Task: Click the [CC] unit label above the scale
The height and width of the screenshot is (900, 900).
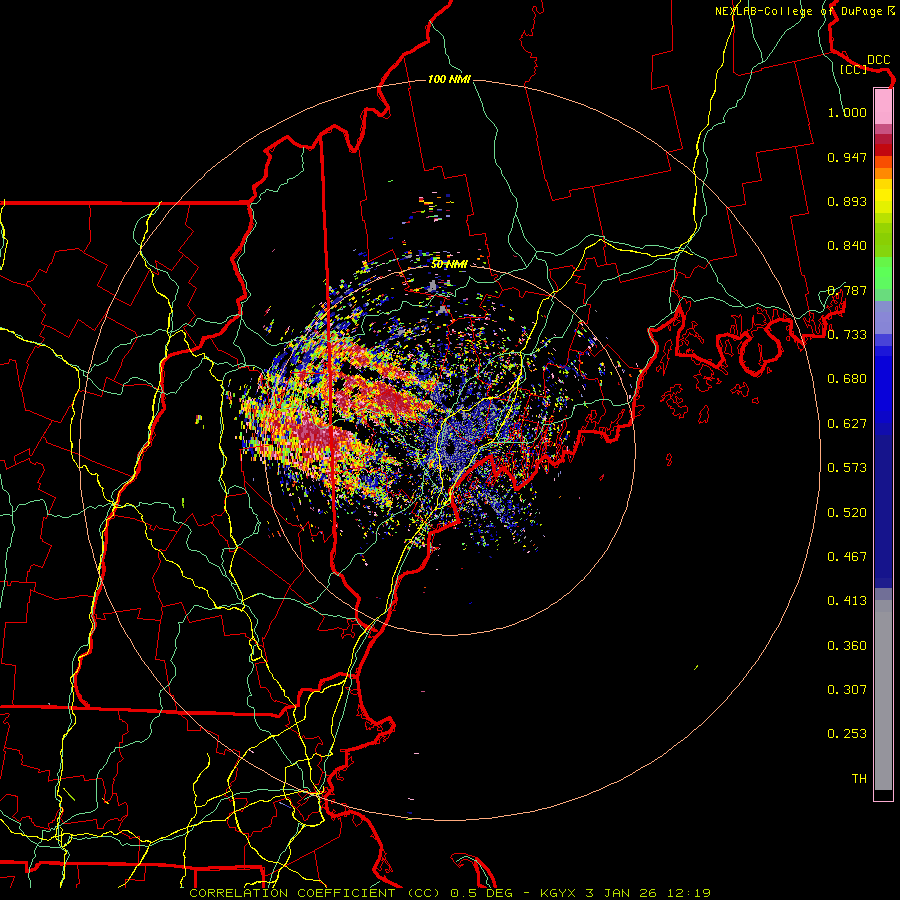Action: 853,69
